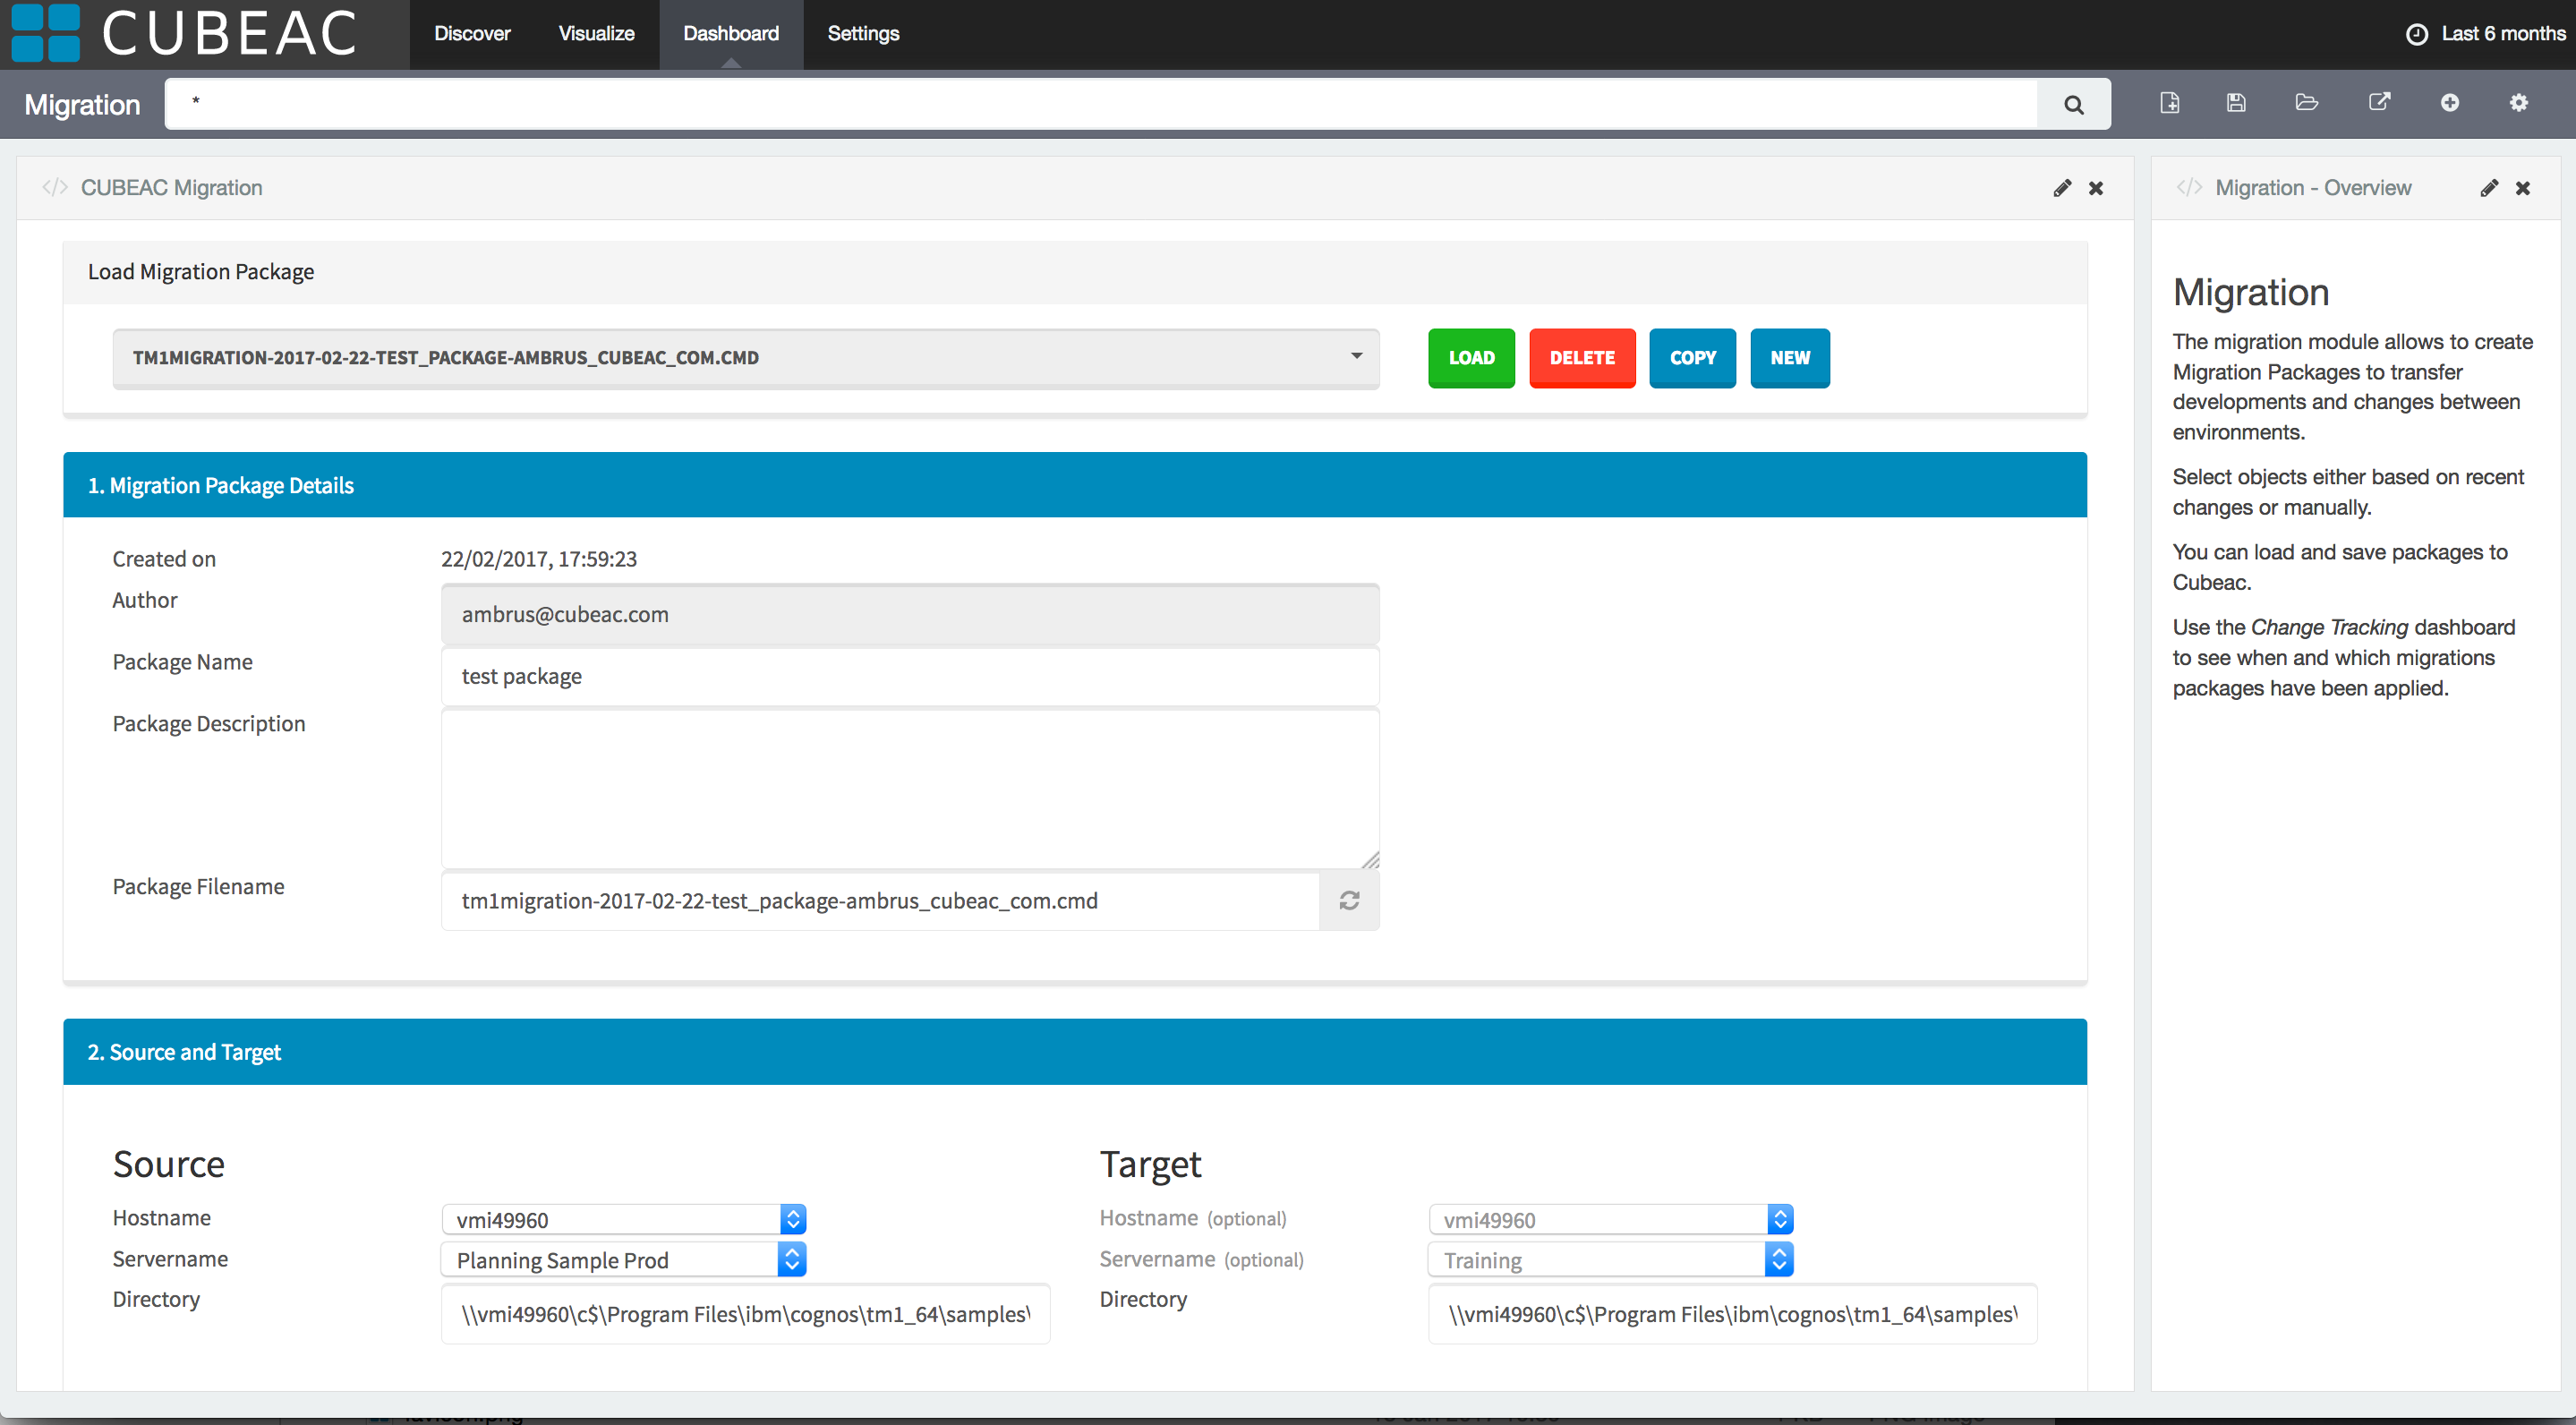Screen dimensions: 2576x1425
Task: Click the red DELETE button
Action: coord(1582,358)
